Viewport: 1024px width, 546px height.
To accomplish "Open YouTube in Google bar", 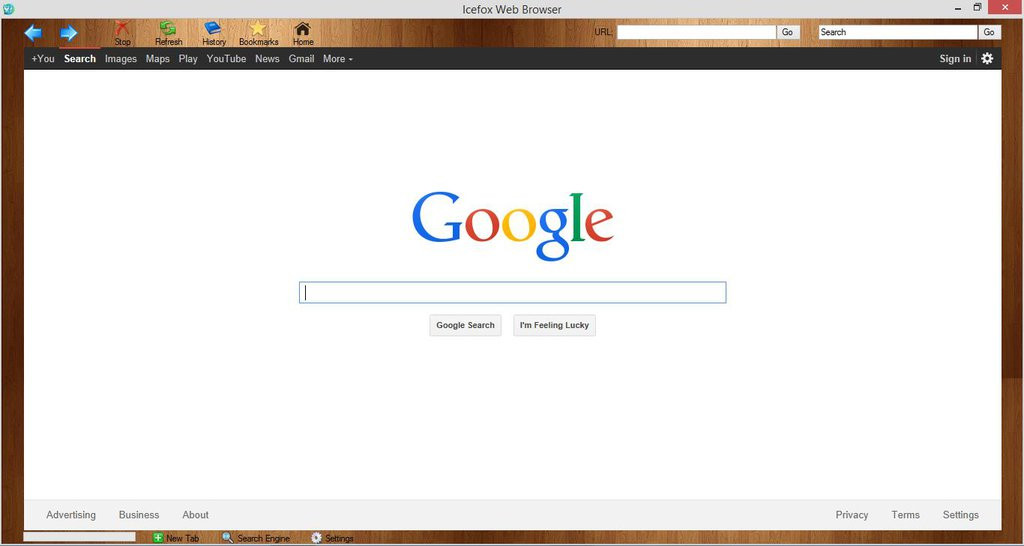I will pyautogui.click(x=226, y=59).
